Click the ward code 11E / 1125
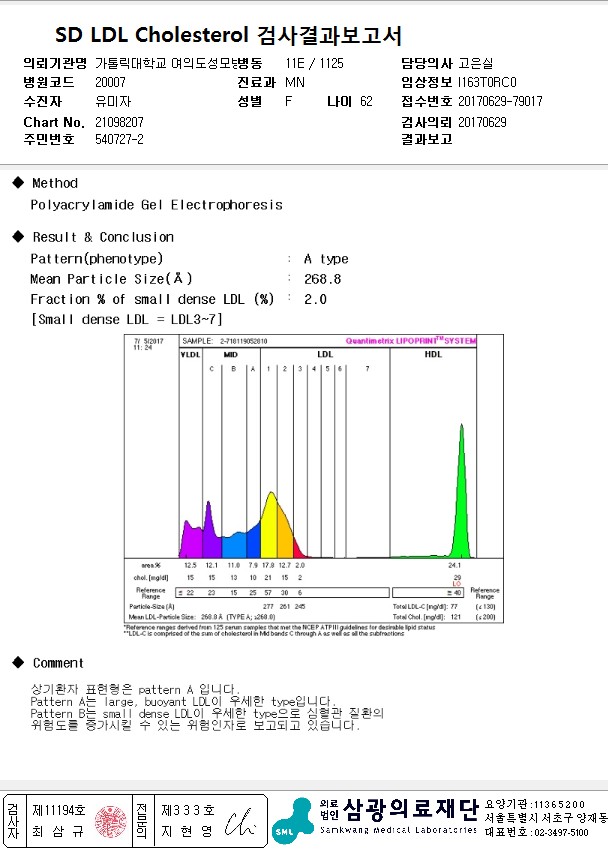This screenshot has width=608, height=859. [314, 63]
